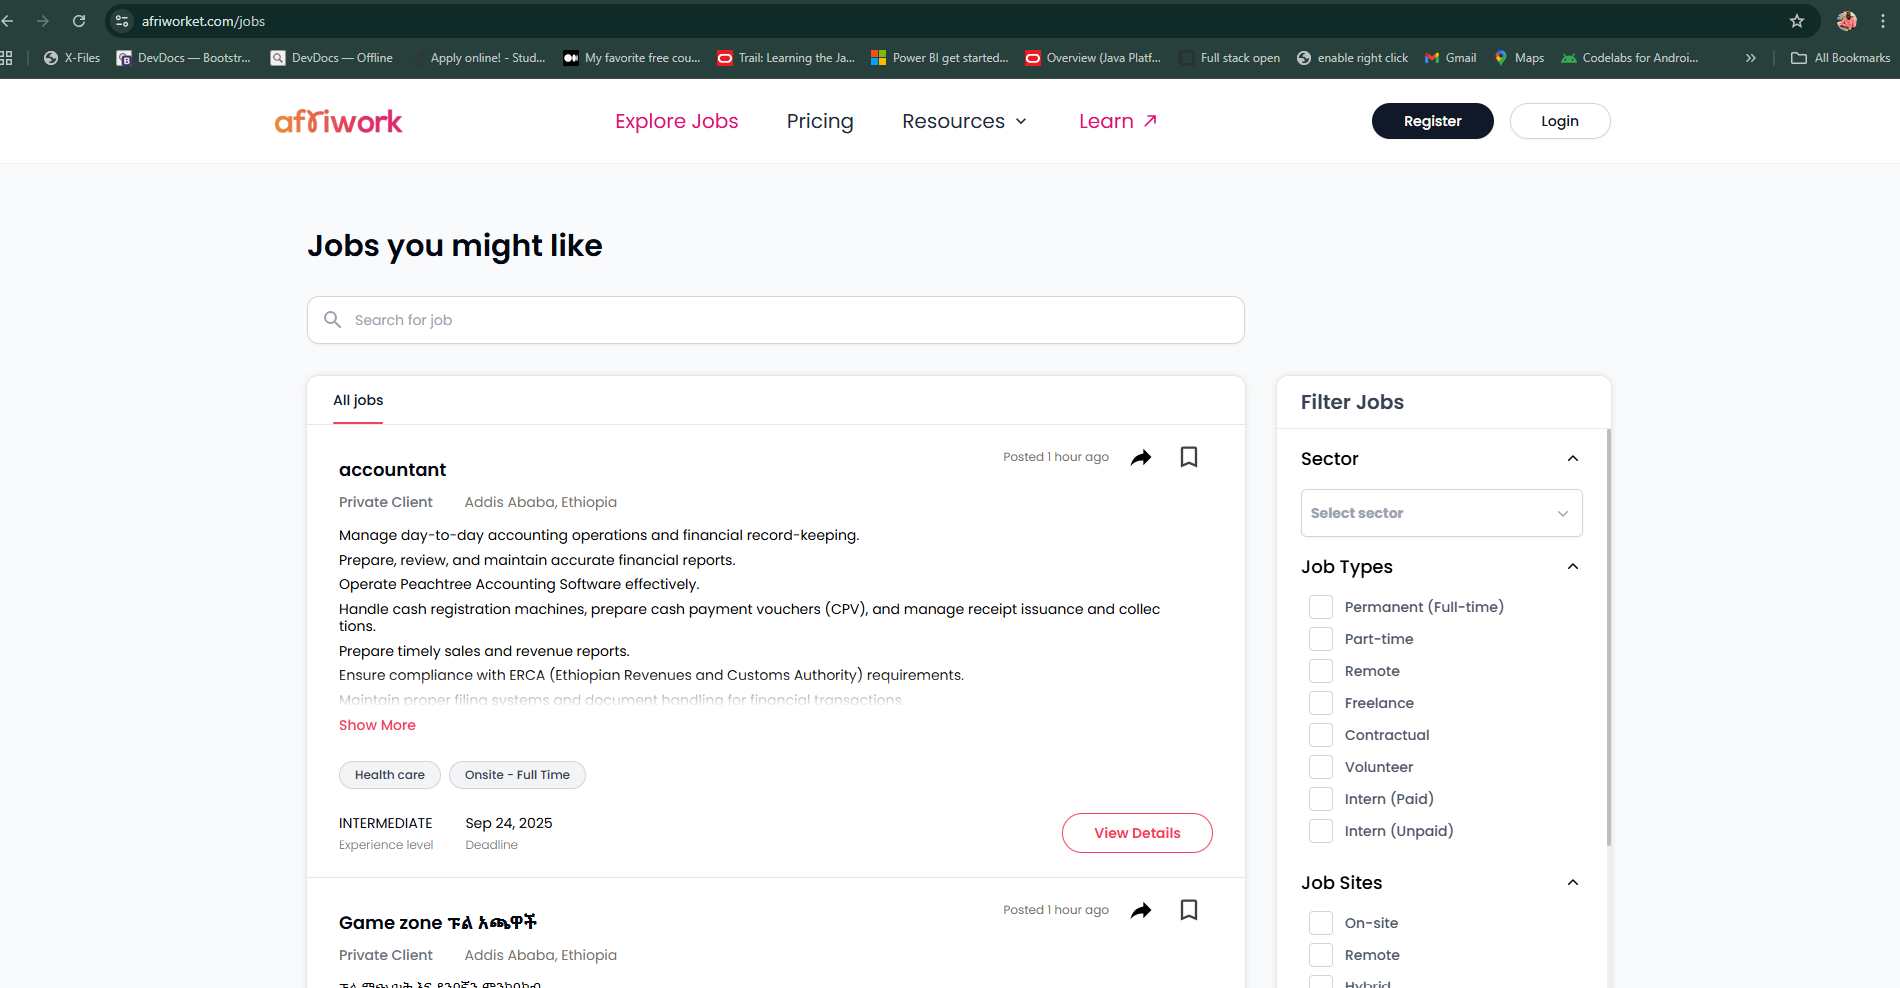Viewport: 1900px width, 988px height.
Task: Go to the Pricing page
Action: (820, 121)
